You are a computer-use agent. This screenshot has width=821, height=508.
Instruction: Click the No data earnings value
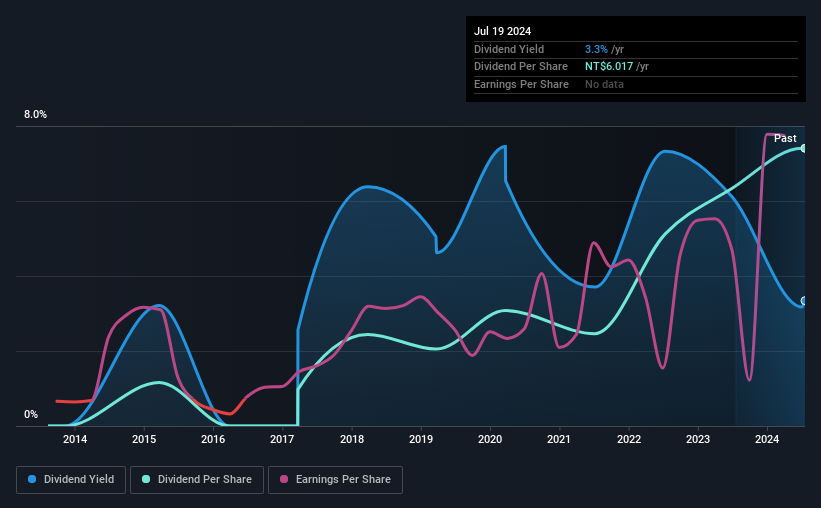pyautogui.click(x=604, y=84)
